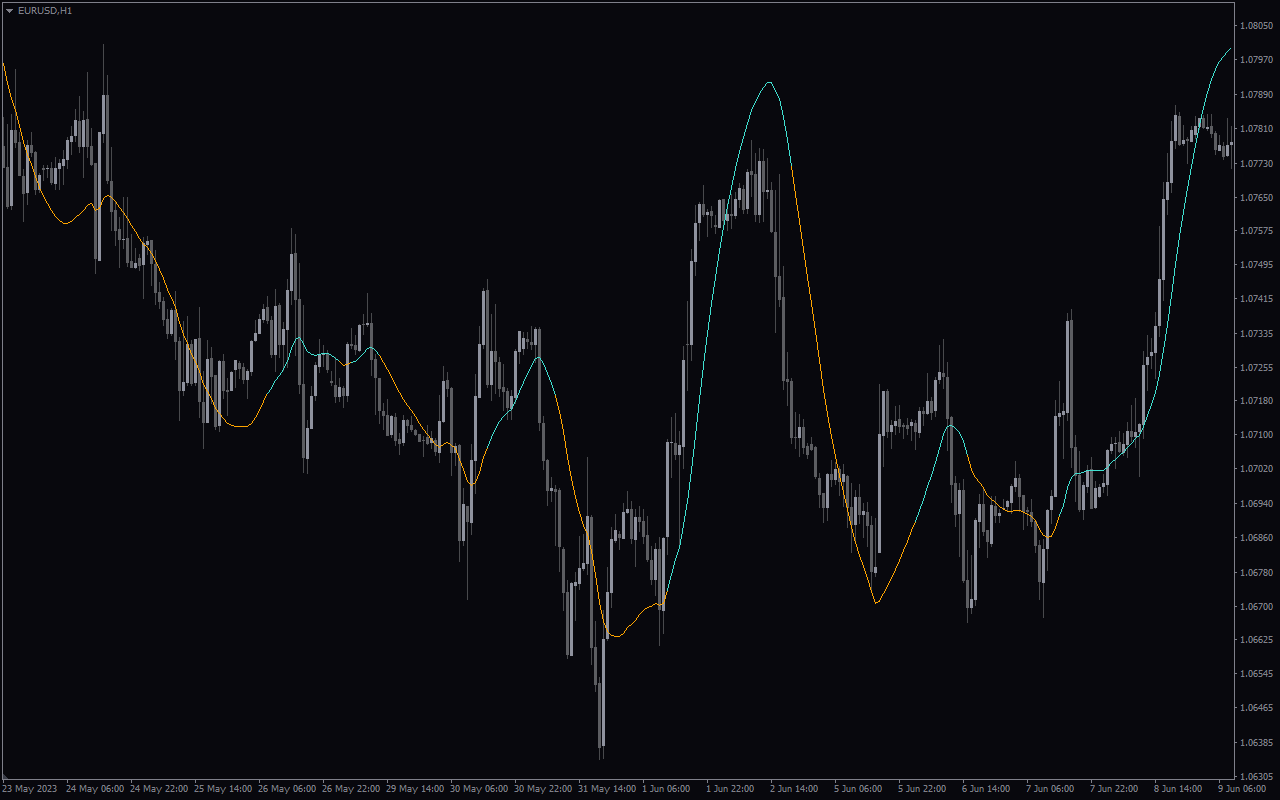This screenshot has height=800, width=1280.
Task: Click the 1.06385 price label
Action: coord(1256,742)
